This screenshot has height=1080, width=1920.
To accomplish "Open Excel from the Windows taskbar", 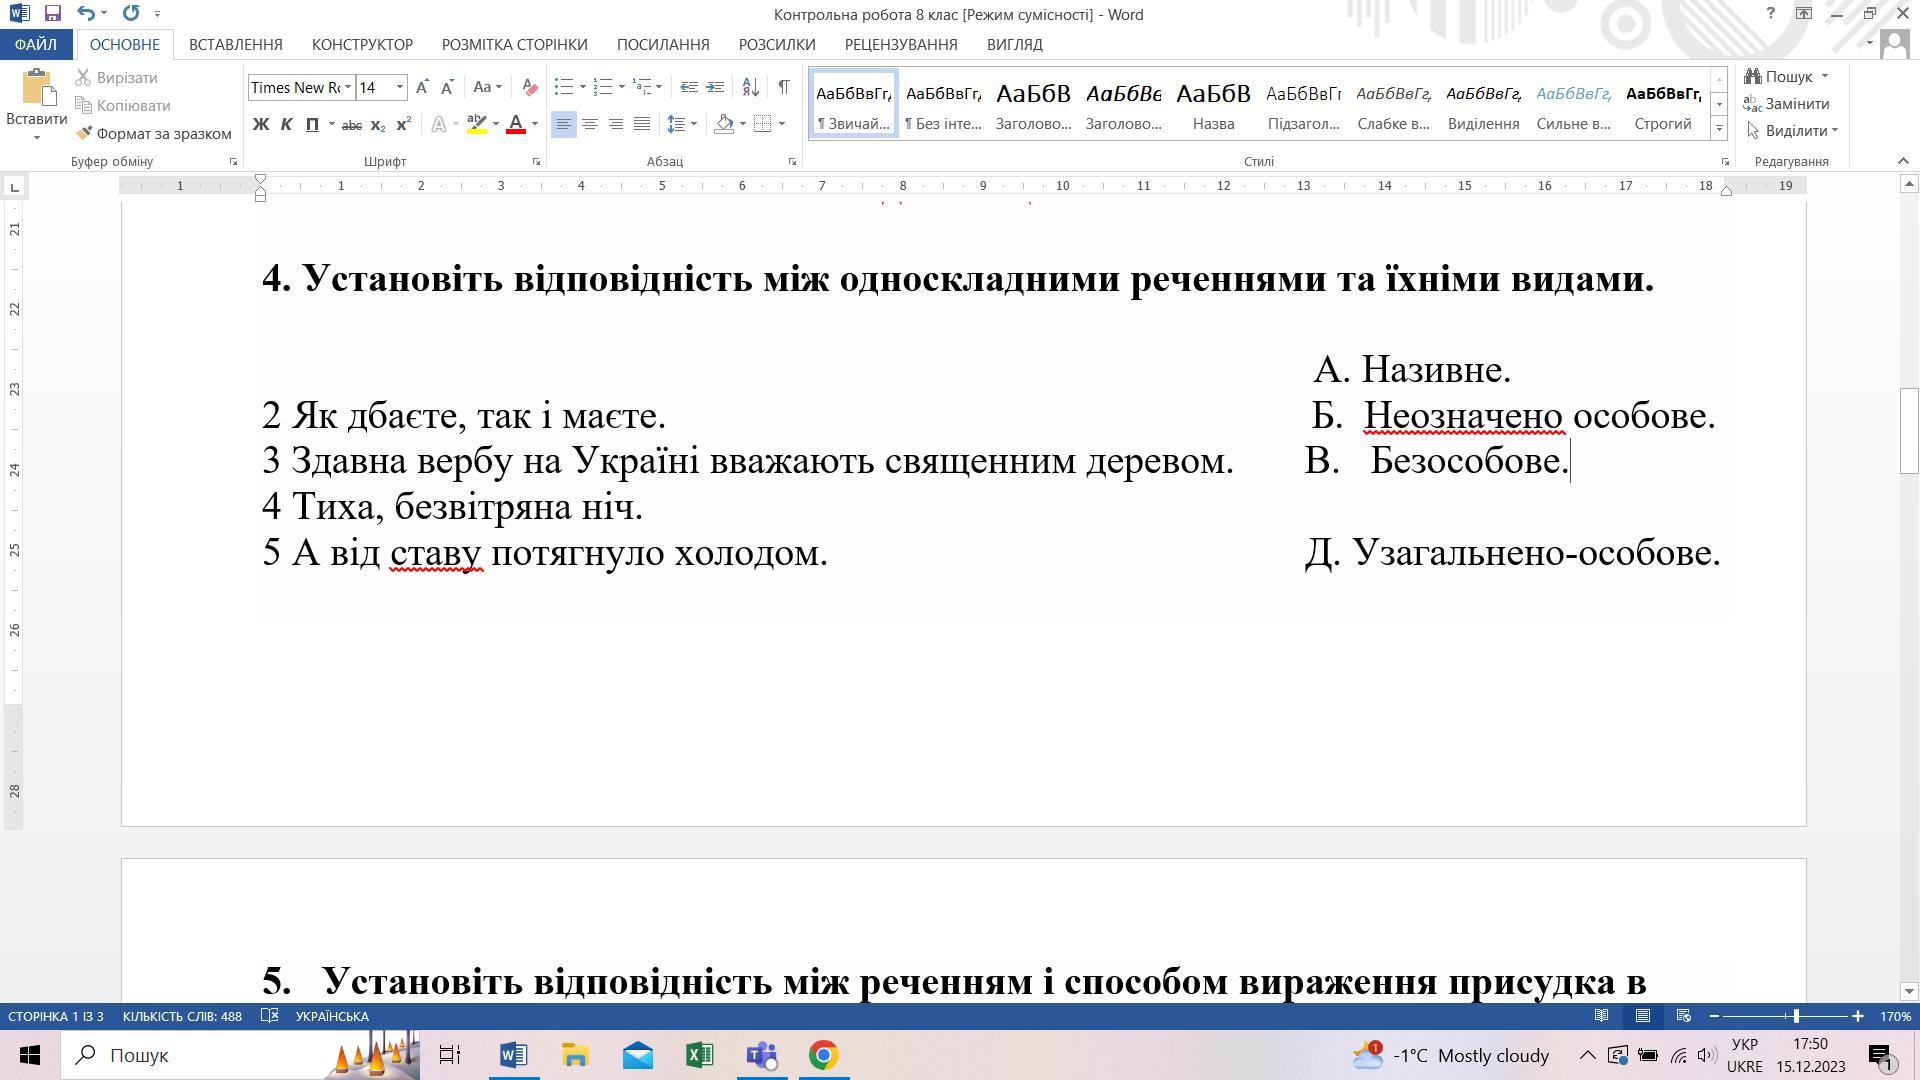I will click(x=699, y=1055).
